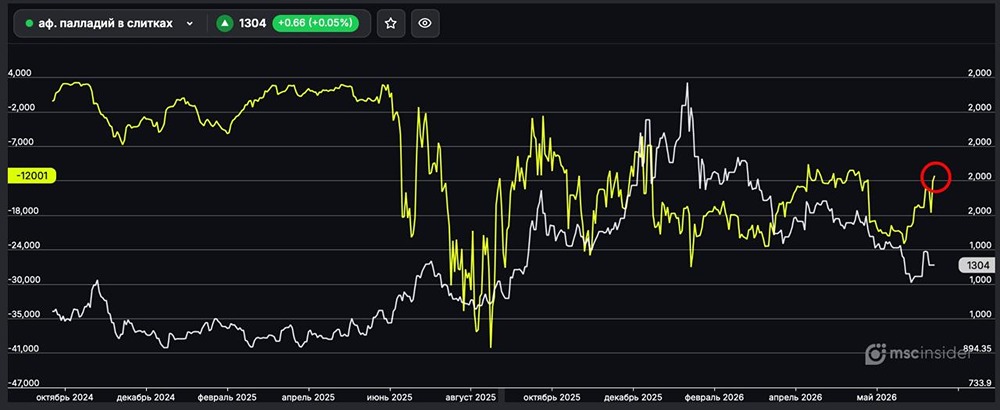Select октябрь 2024 on the time axis
The width and height of the screenshot is (1000, 410).
tap(64, 397)
